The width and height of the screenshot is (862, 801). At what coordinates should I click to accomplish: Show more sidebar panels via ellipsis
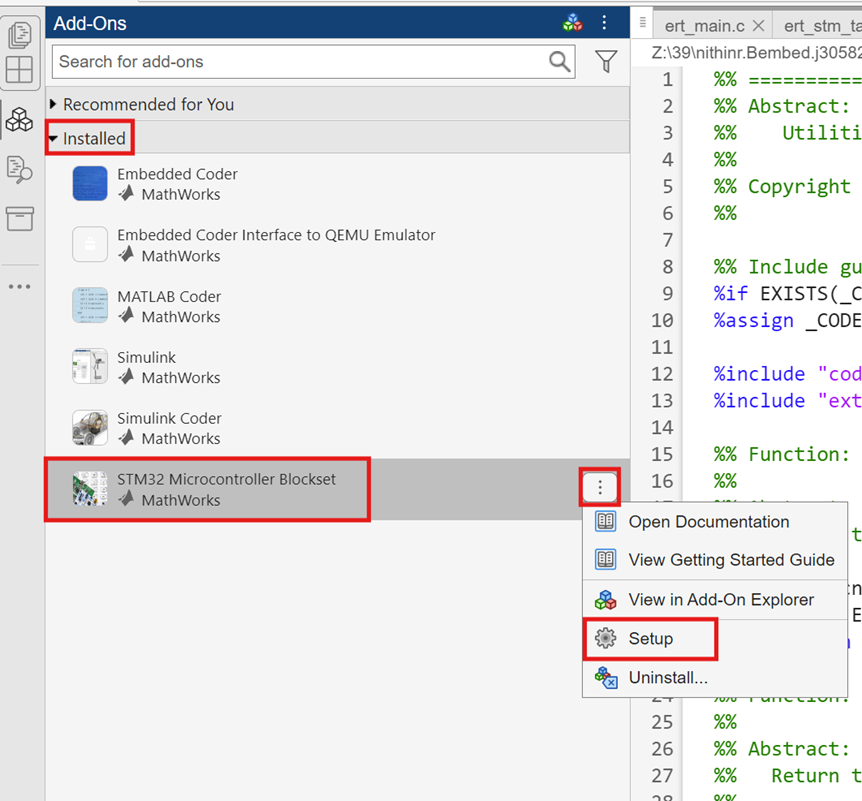click(19, 287)
